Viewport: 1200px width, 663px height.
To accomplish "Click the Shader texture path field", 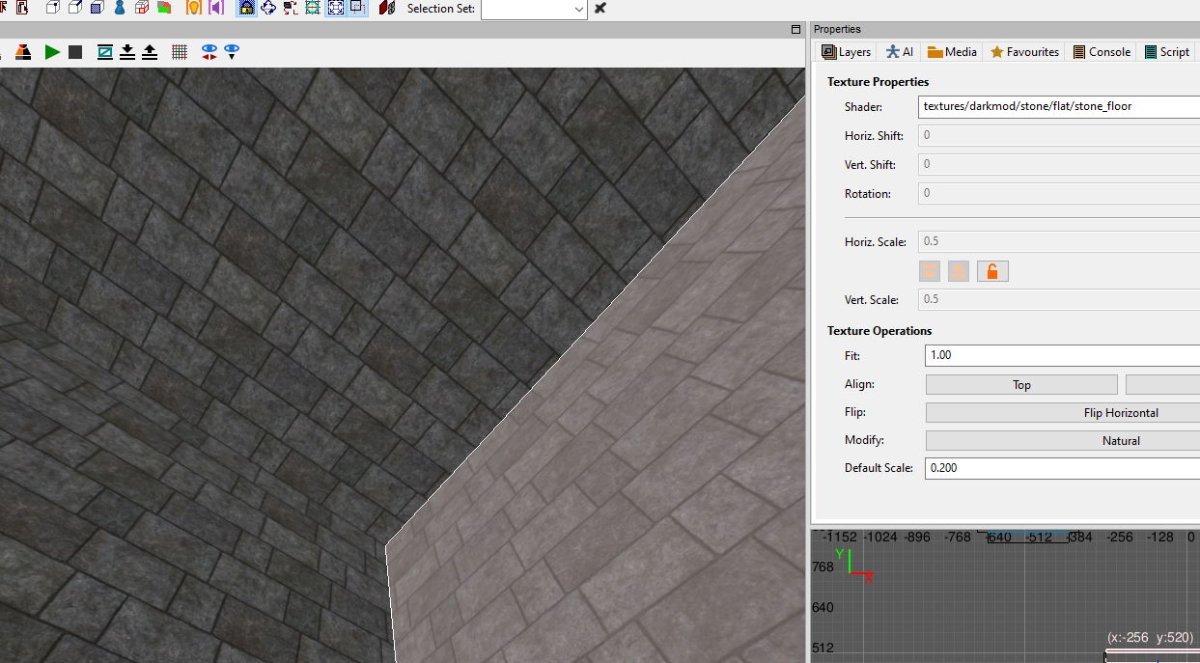I will pos(1059,106).
